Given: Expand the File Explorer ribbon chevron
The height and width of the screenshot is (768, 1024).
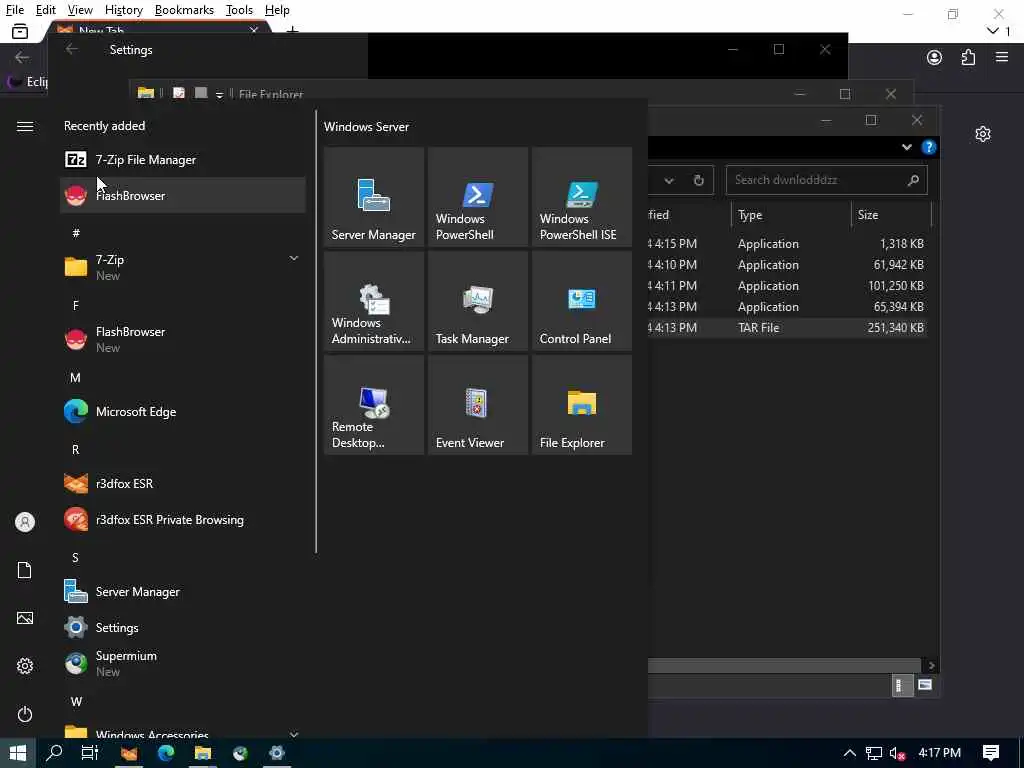Looking at the screenshot, I should (x=906, y=147).
